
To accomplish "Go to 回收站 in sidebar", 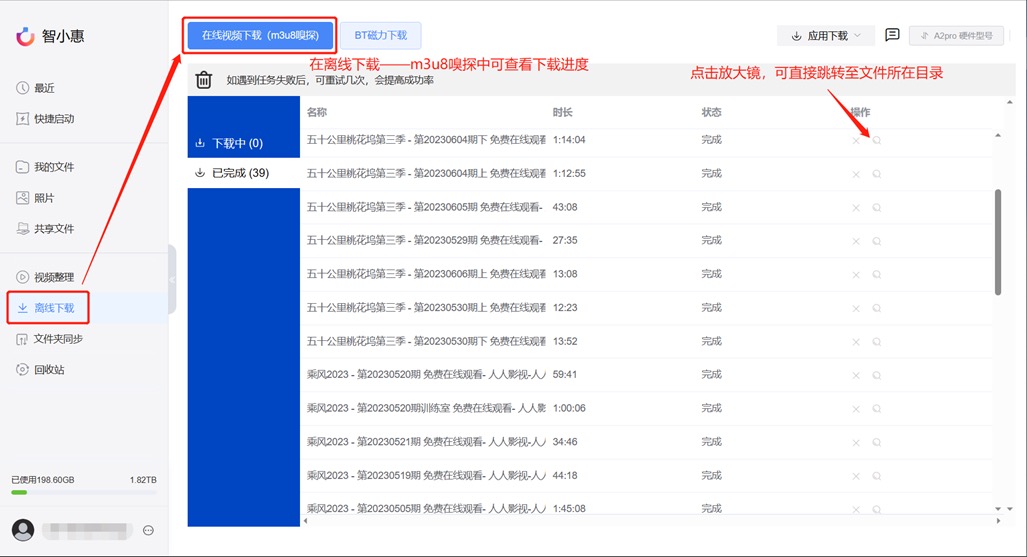I will (x=48, y=370).
